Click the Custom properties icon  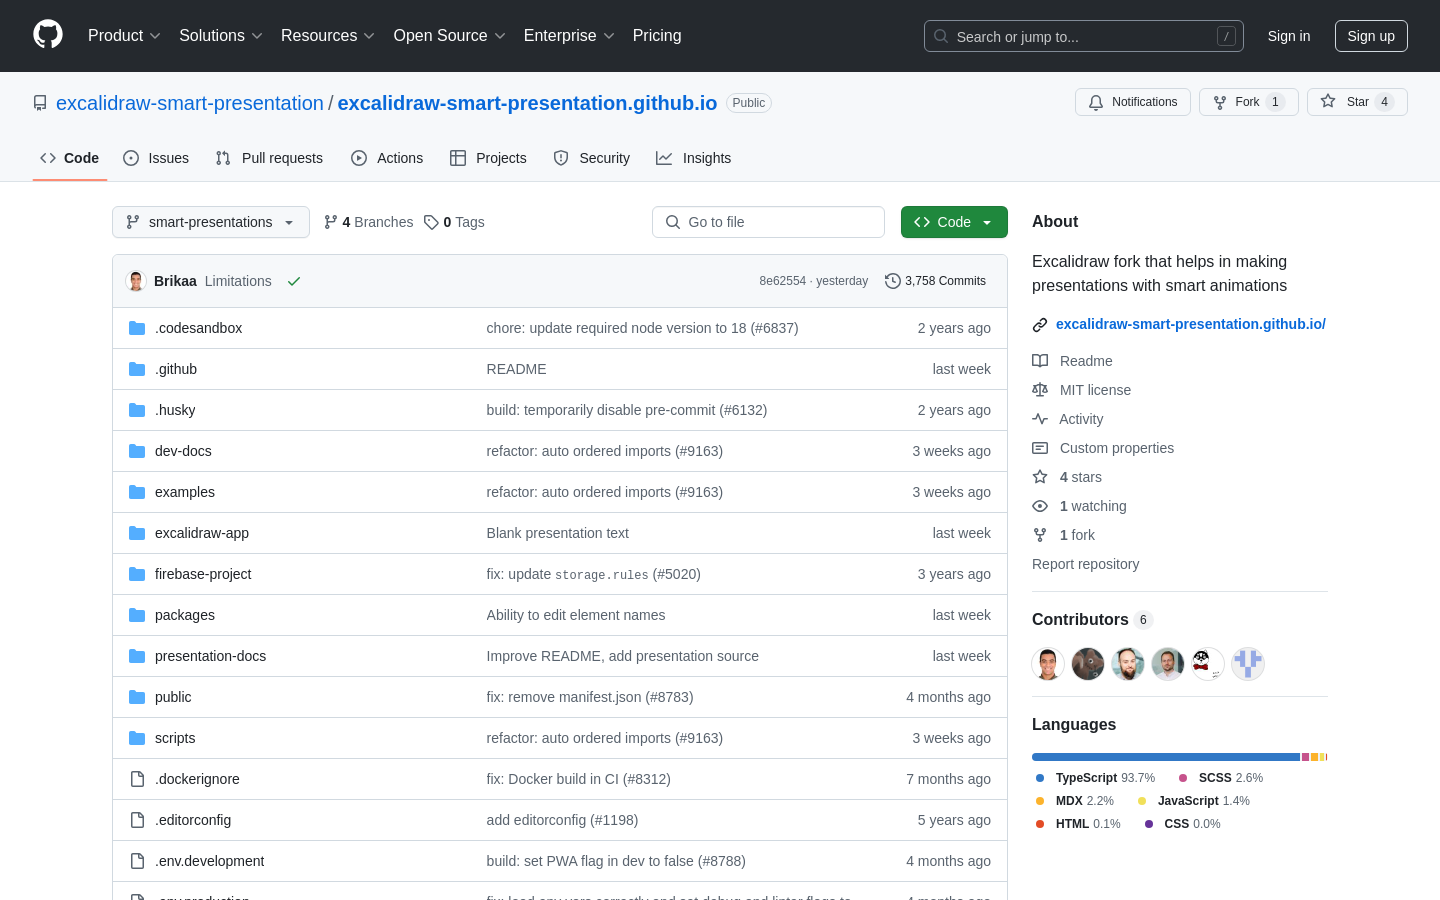pyautogui.click(x=1040, y=448)
